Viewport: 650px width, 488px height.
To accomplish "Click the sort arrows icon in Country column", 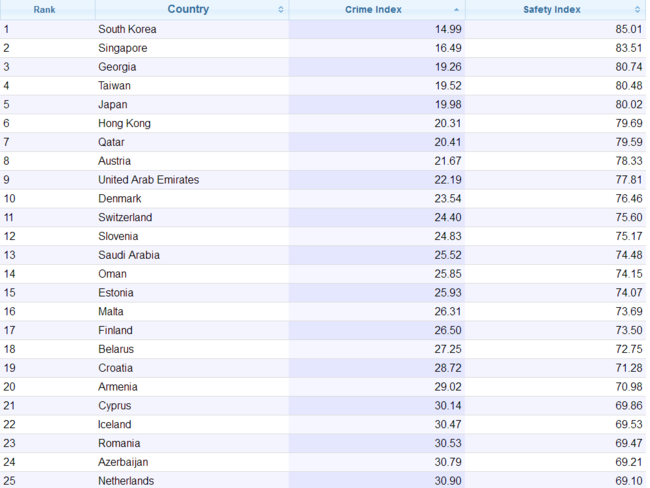I will click(x=281, y=10).
